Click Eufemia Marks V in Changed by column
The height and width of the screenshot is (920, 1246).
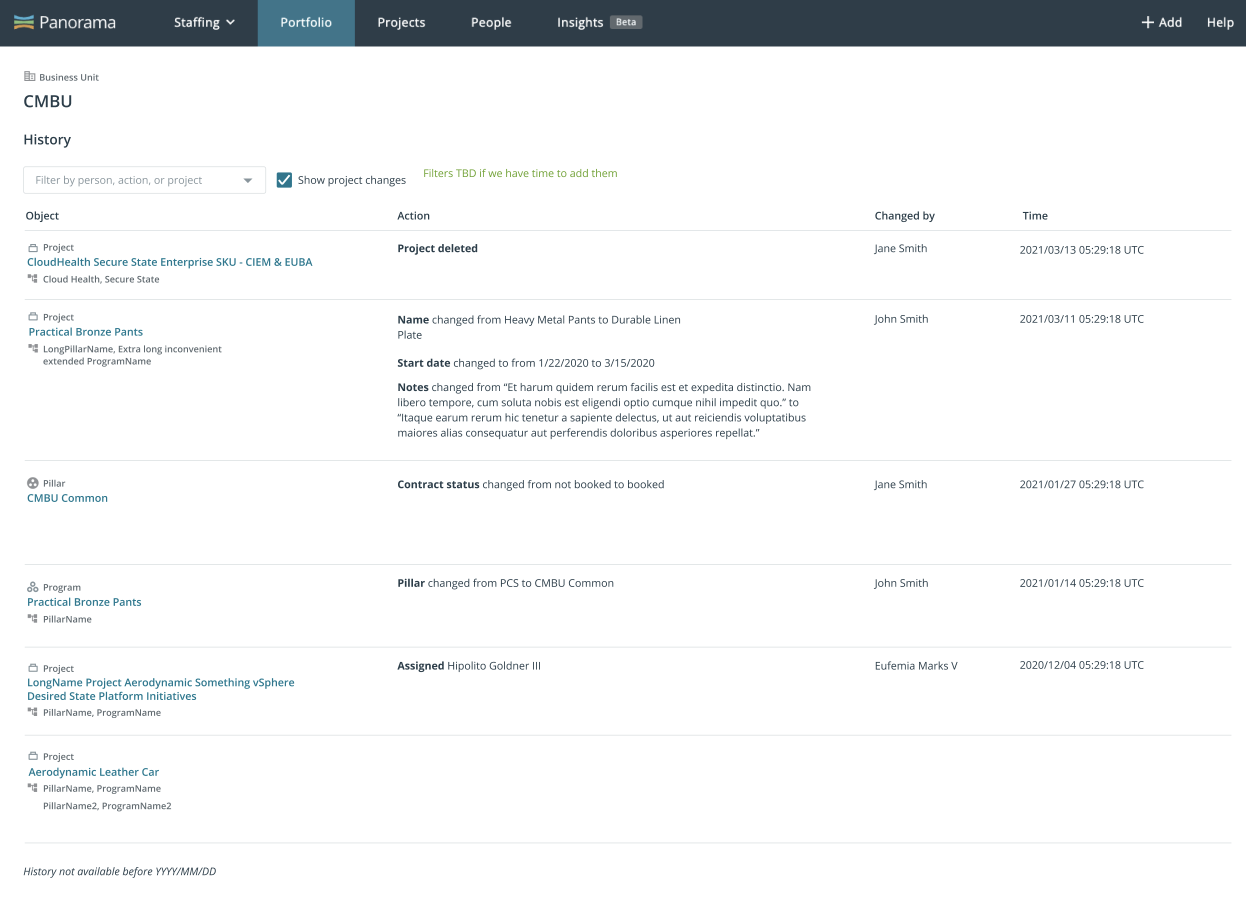pos(916,666)
